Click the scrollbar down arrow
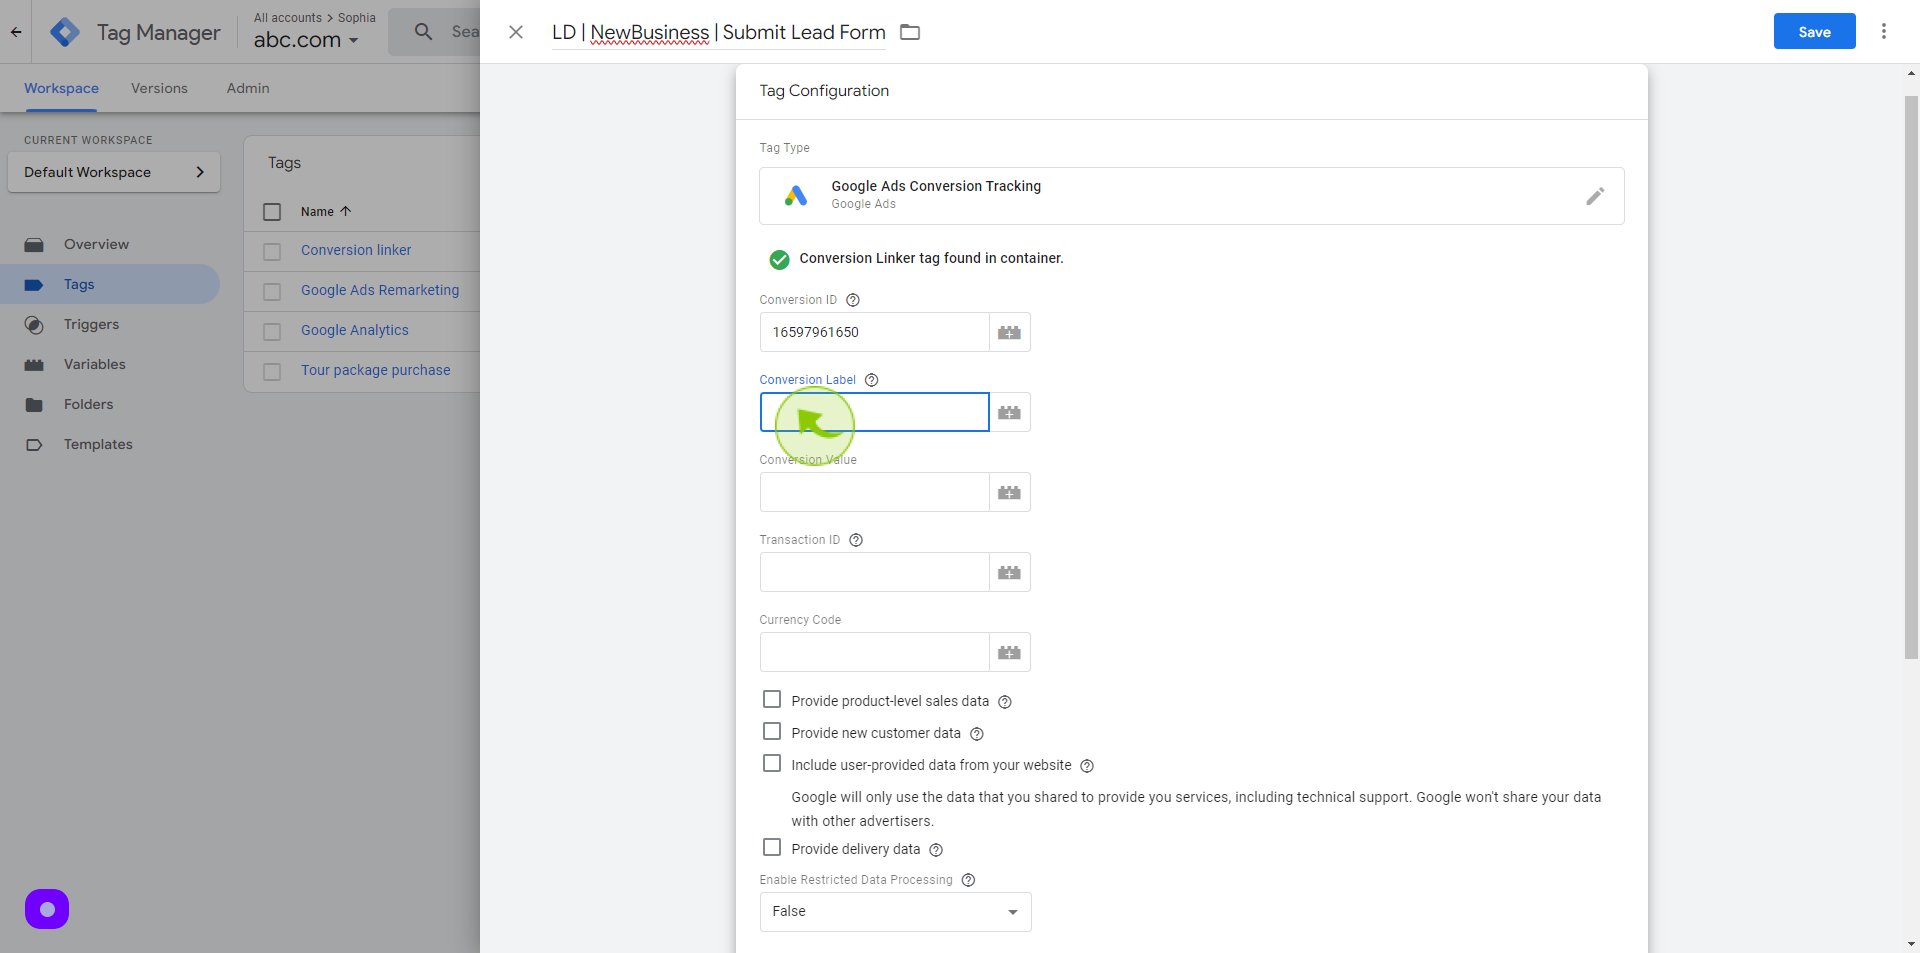Screen dimensions: 1920x953 tap(1911, 943)
